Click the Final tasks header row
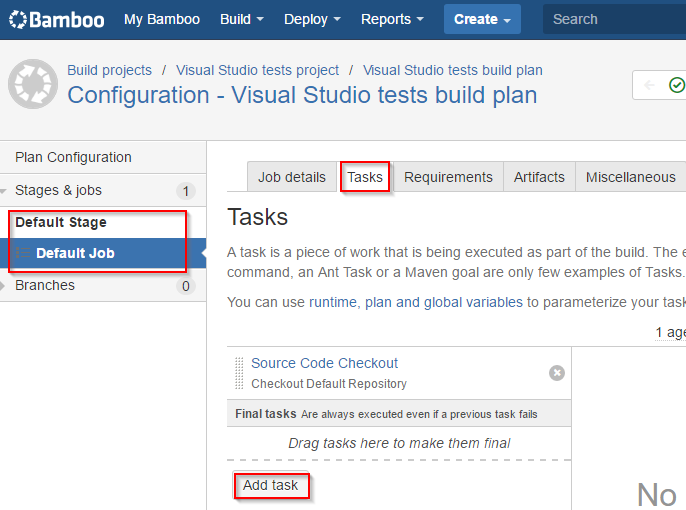The width and height of the screenshot is (686, 510). click(x=399, y=413)
